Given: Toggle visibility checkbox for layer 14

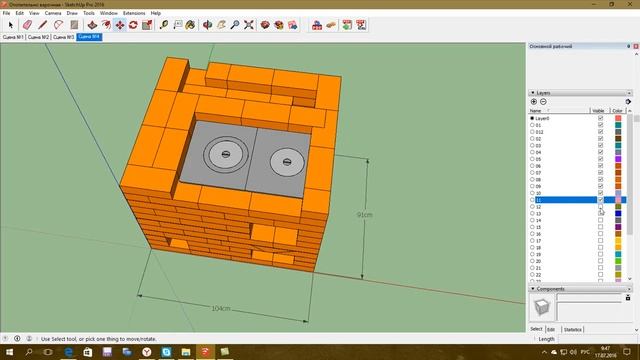Looking at the screenshot, I should [600, 220].
